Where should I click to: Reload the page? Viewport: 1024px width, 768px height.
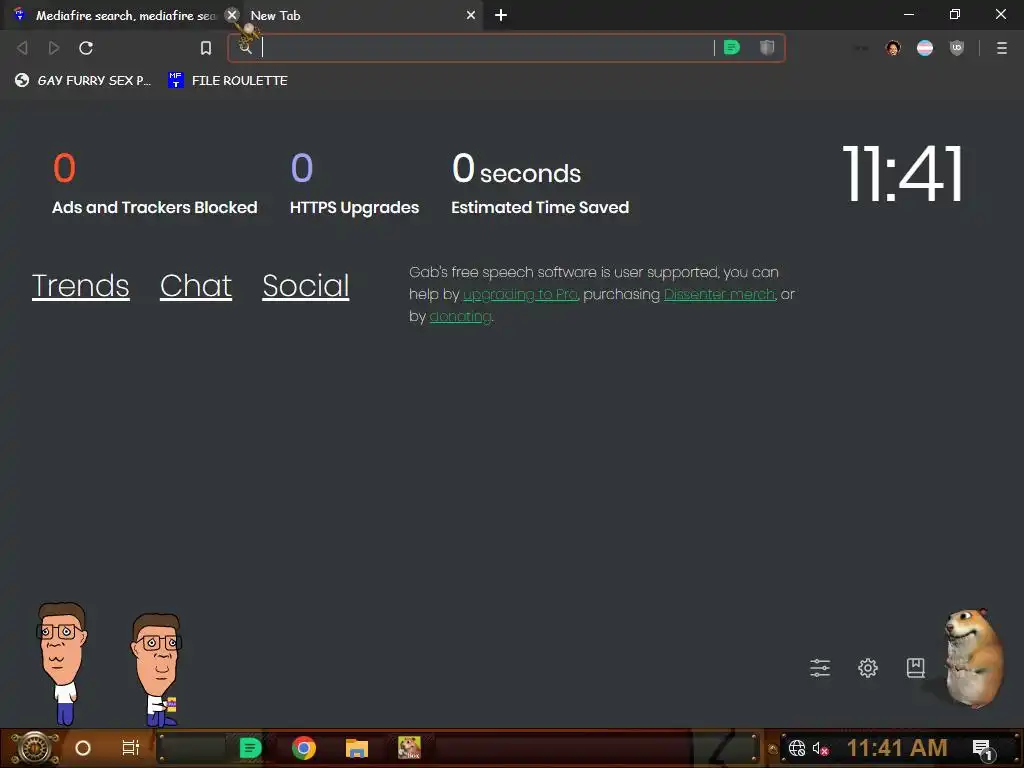[86, 48]
